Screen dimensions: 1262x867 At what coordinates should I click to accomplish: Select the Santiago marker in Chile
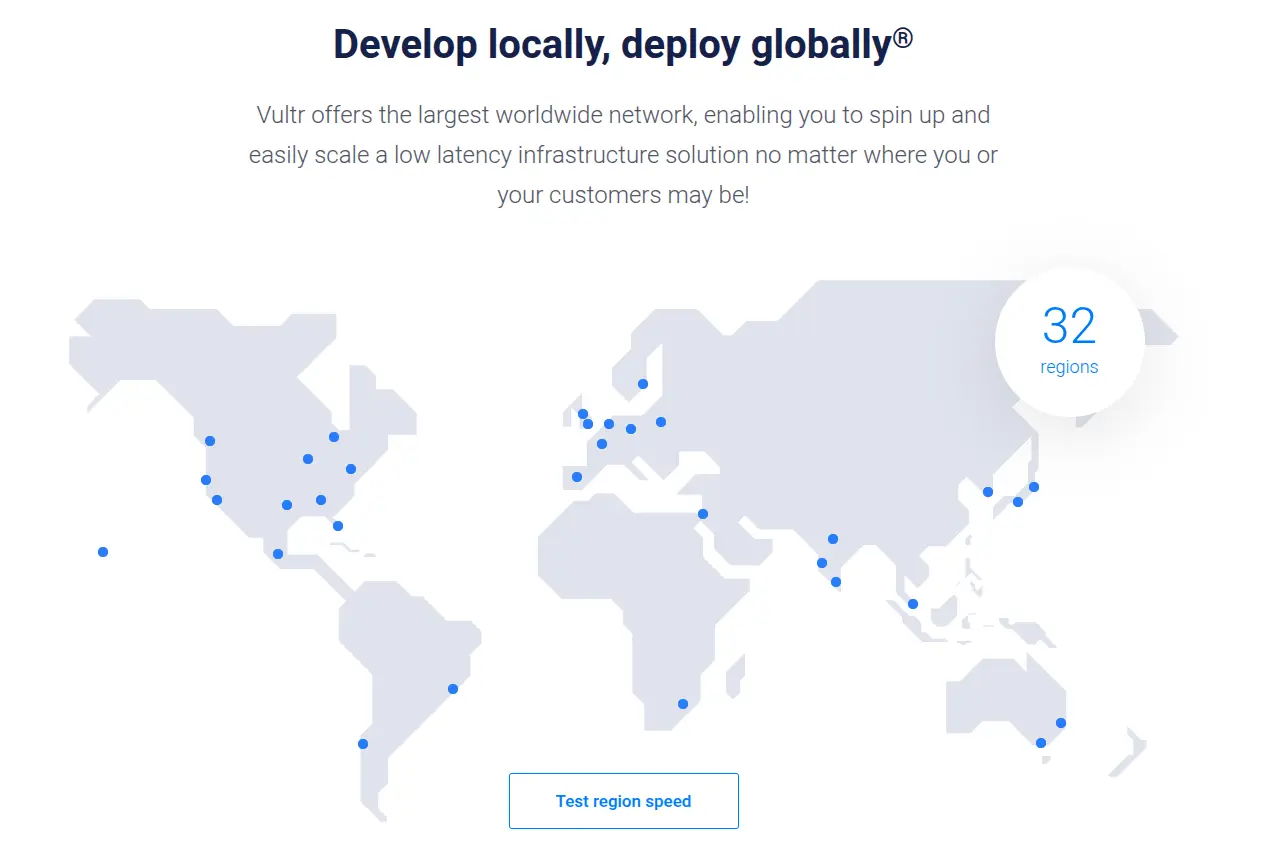tap(362, 743)
